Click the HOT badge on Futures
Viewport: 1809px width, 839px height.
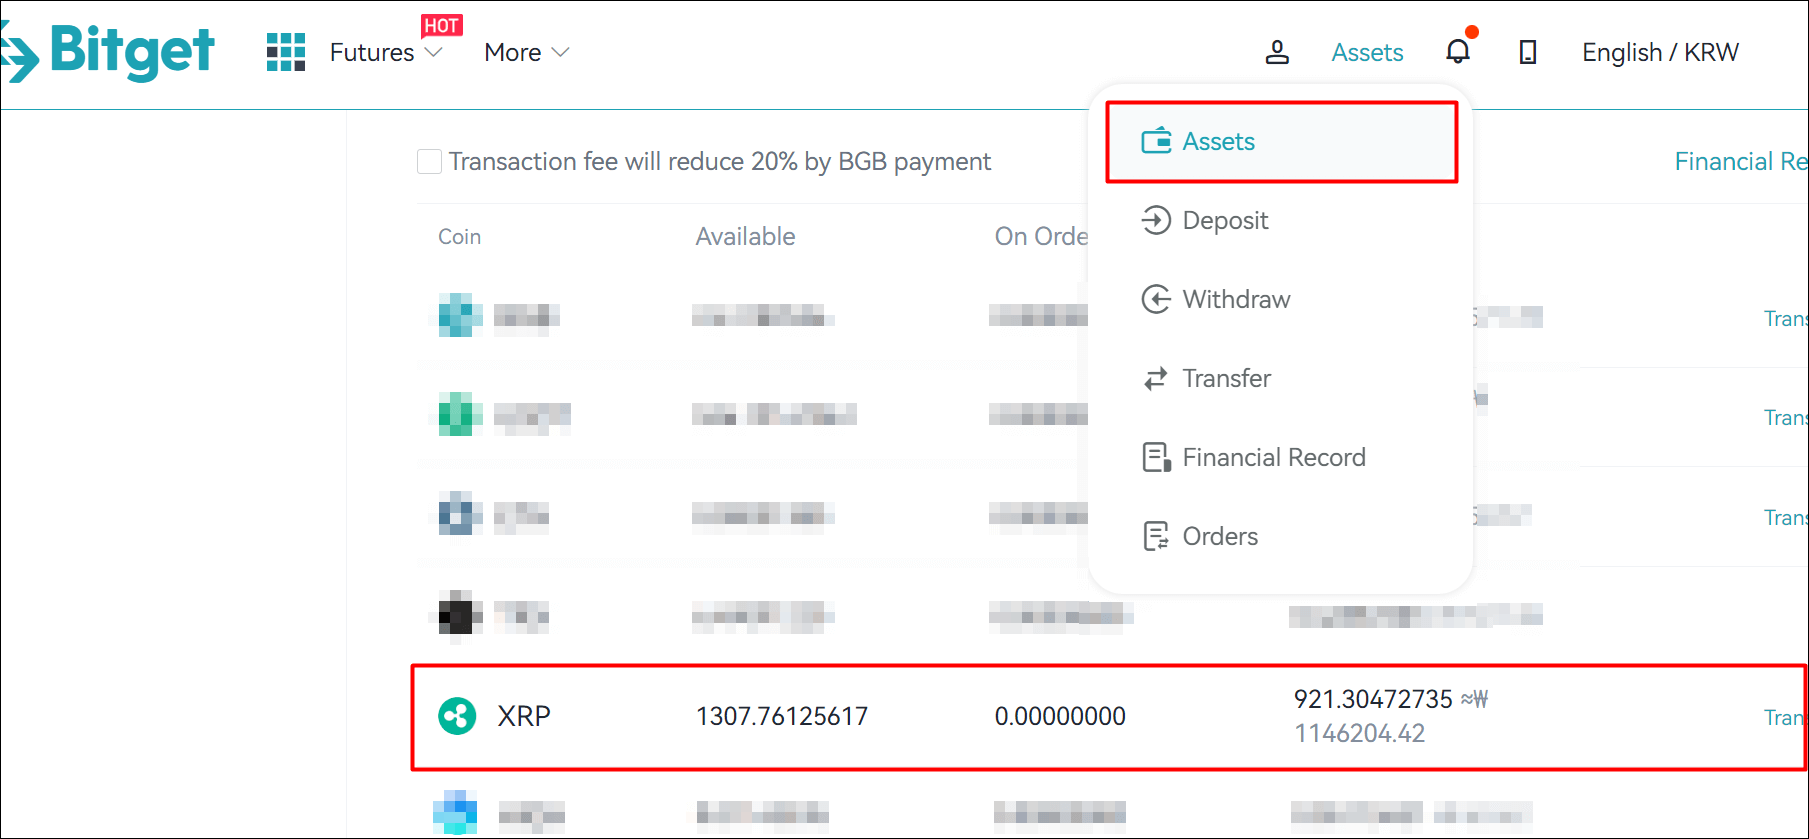tap(442, 25)
